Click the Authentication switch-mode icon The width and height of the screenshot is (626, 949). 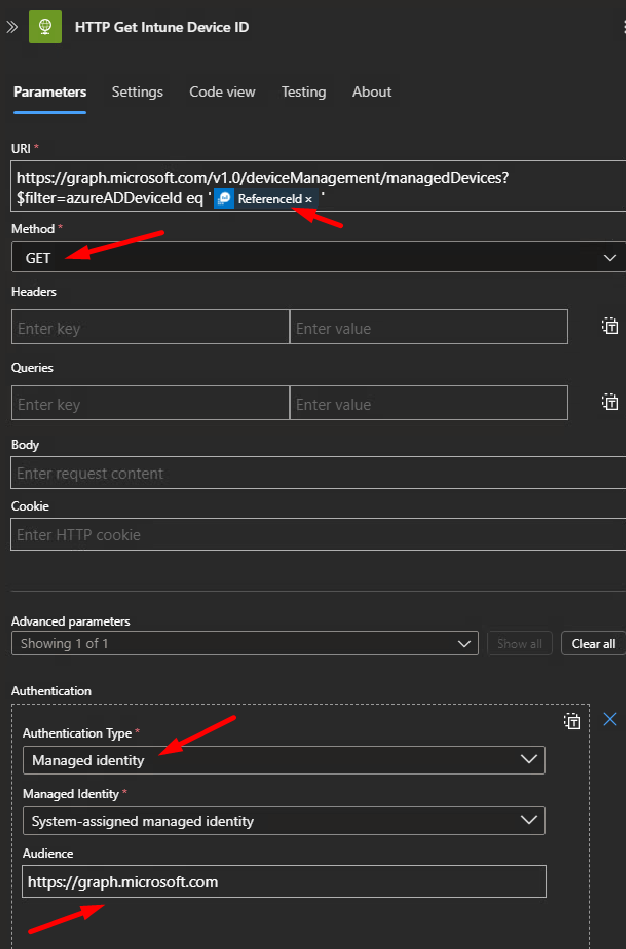coord(571,721)
